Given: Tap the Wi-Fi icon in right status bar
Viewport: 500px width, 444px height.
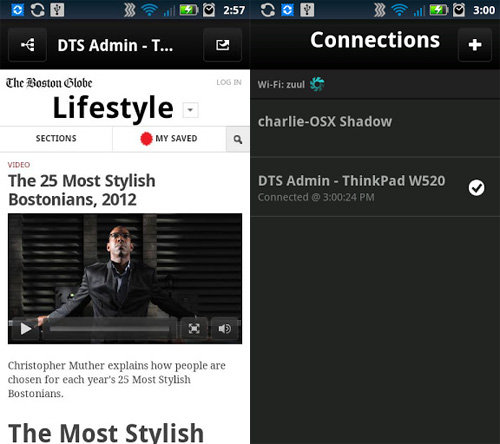Looking at the screenshot, I should tap(399, 10).
